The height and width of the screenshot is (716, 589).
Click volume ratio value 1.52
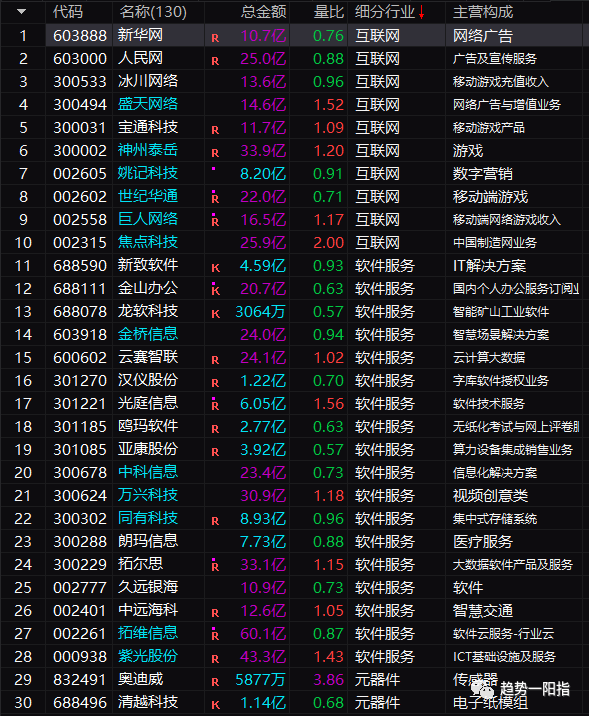pyautogui.click(x=328, y=105)
